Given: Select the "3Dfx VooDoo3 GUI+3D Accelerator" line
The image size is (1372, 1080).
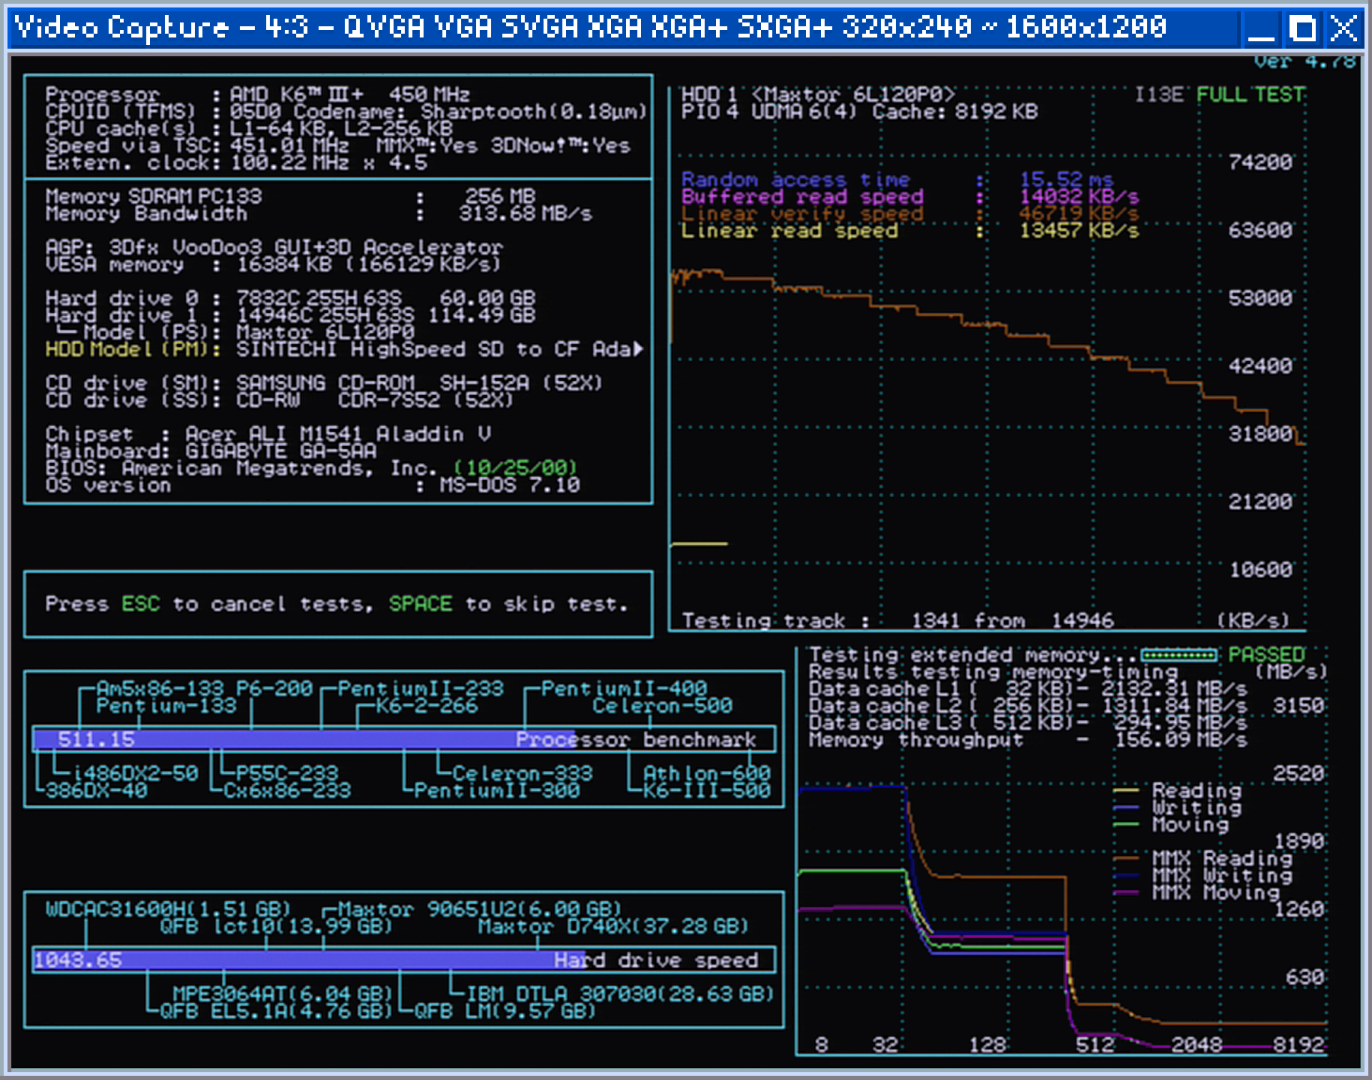Looking at the screenshot, I should coord(306,247).
